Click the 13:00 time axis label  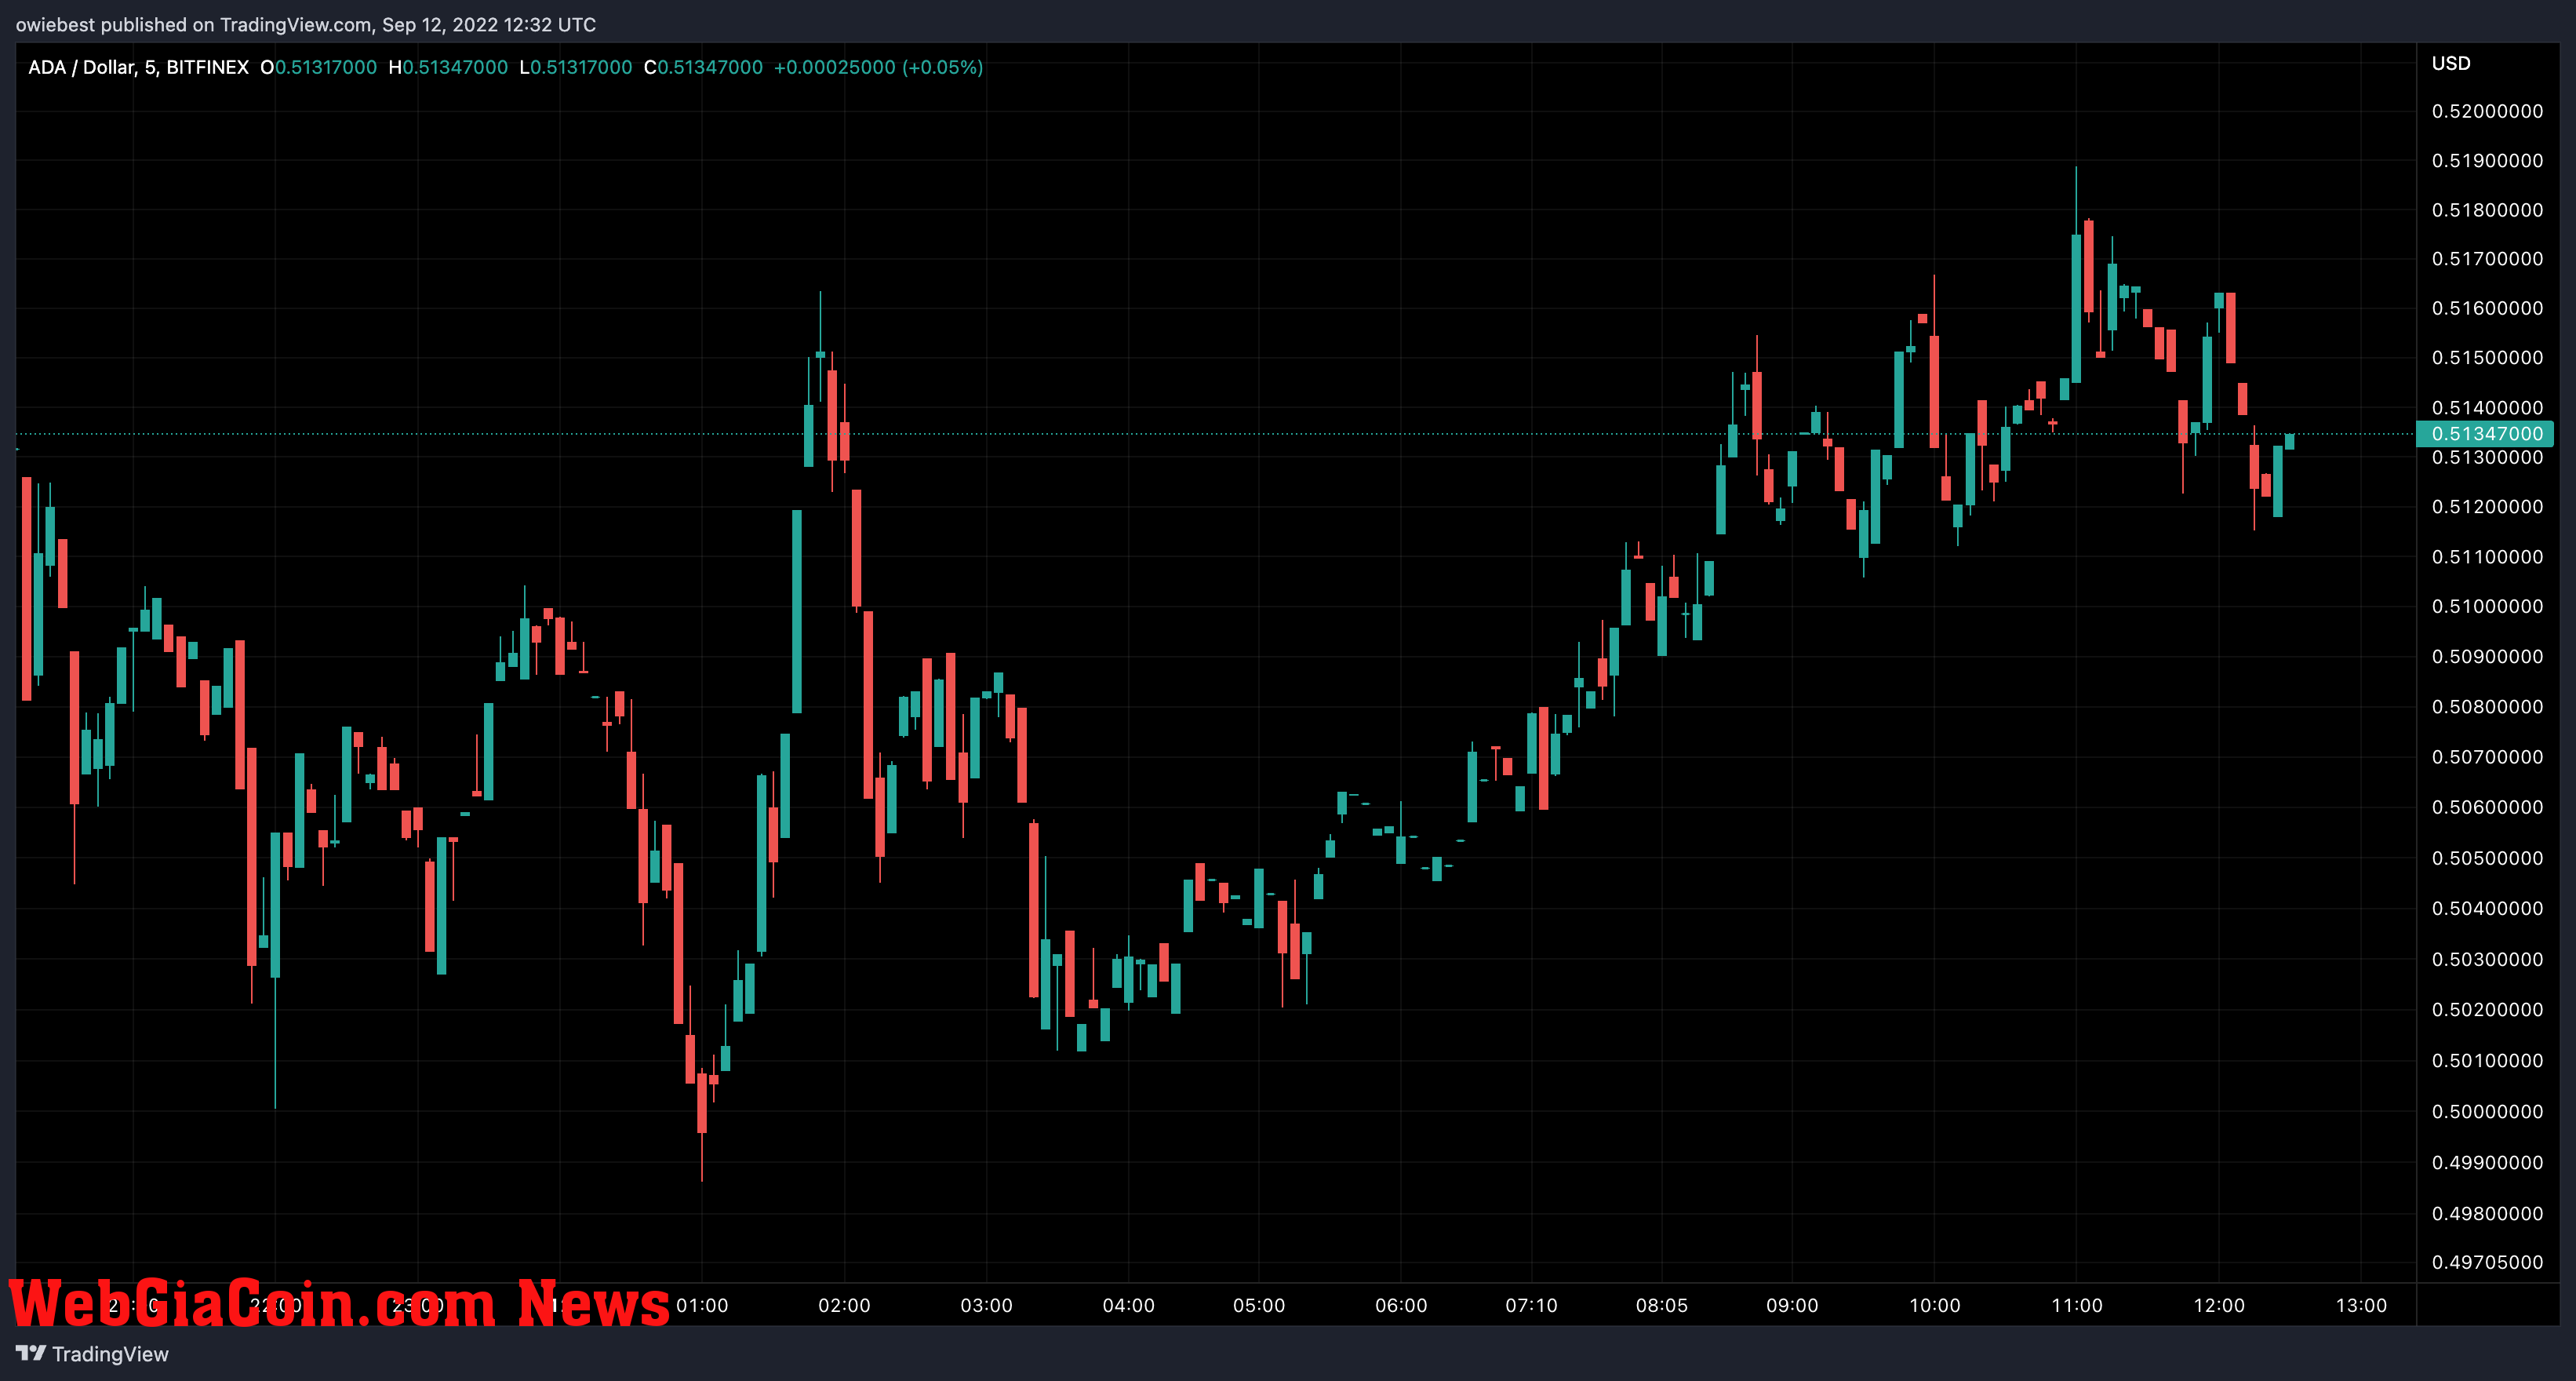click(x=2361, y=1306)
